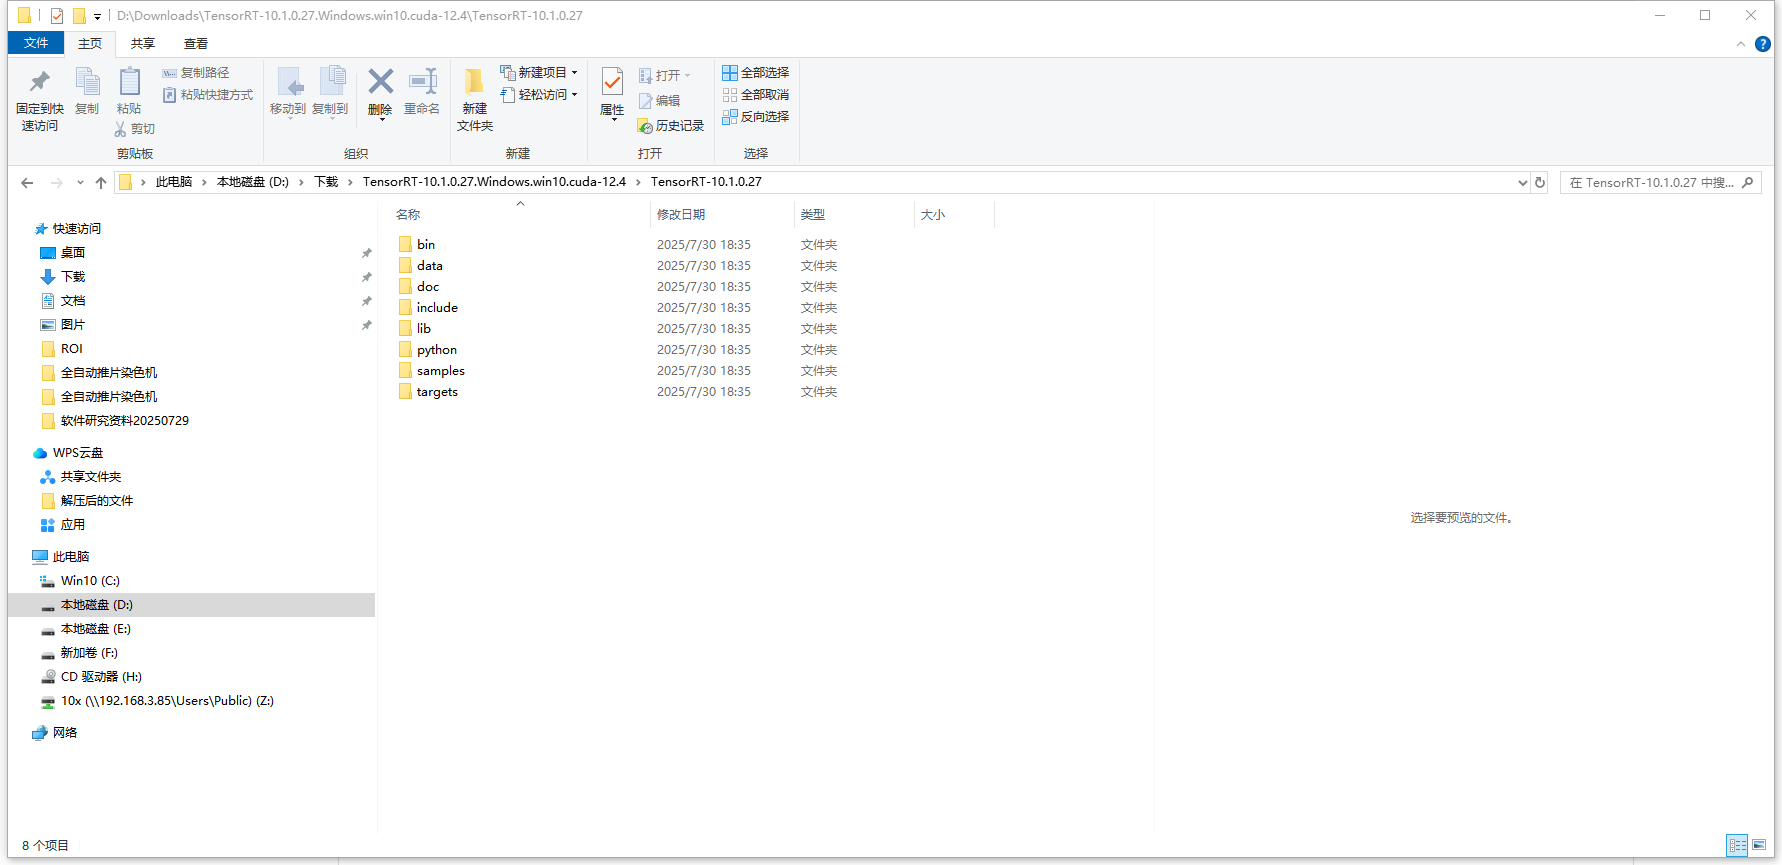Click the Delete (删除) red X icon
The width and height of the screenshot is (1782, 865).
[x=380, y=82]
